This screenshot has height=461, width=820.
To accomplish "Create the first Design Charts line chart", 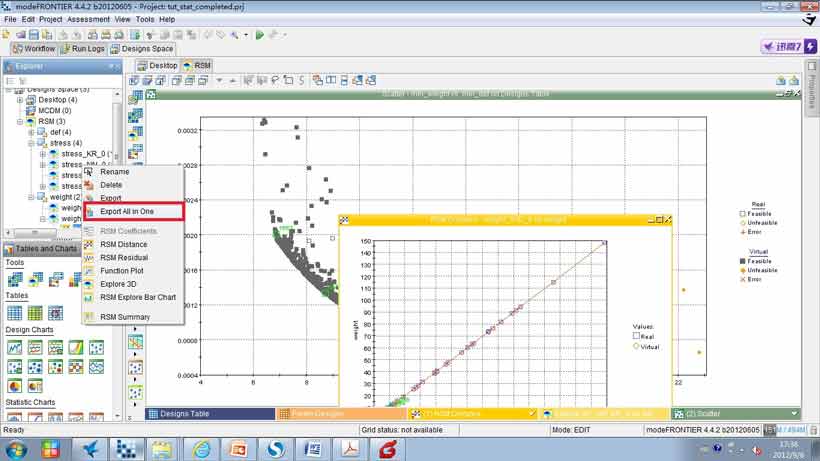I will click(15, 347).
